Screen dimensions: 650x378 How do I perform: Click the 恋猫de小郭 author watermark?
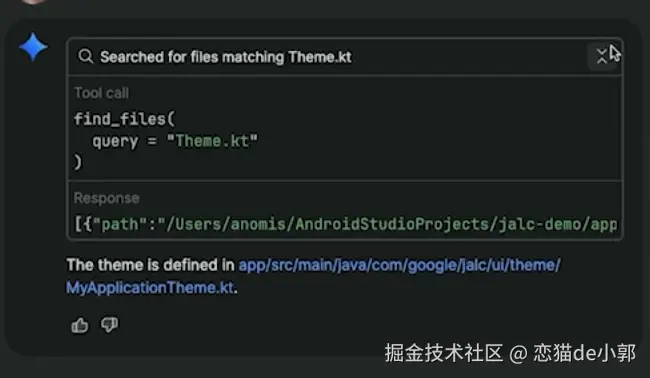pos(584,353)
